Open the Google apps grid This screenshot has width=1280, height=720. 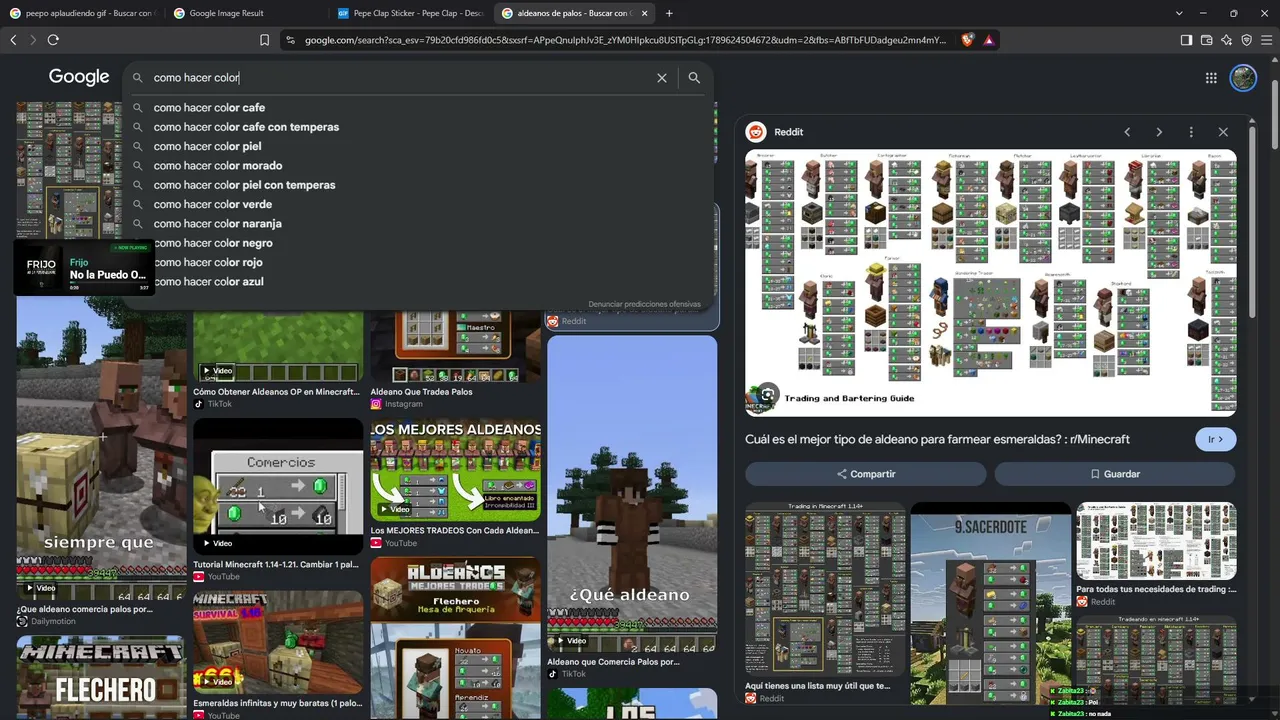click(1211, 78)
